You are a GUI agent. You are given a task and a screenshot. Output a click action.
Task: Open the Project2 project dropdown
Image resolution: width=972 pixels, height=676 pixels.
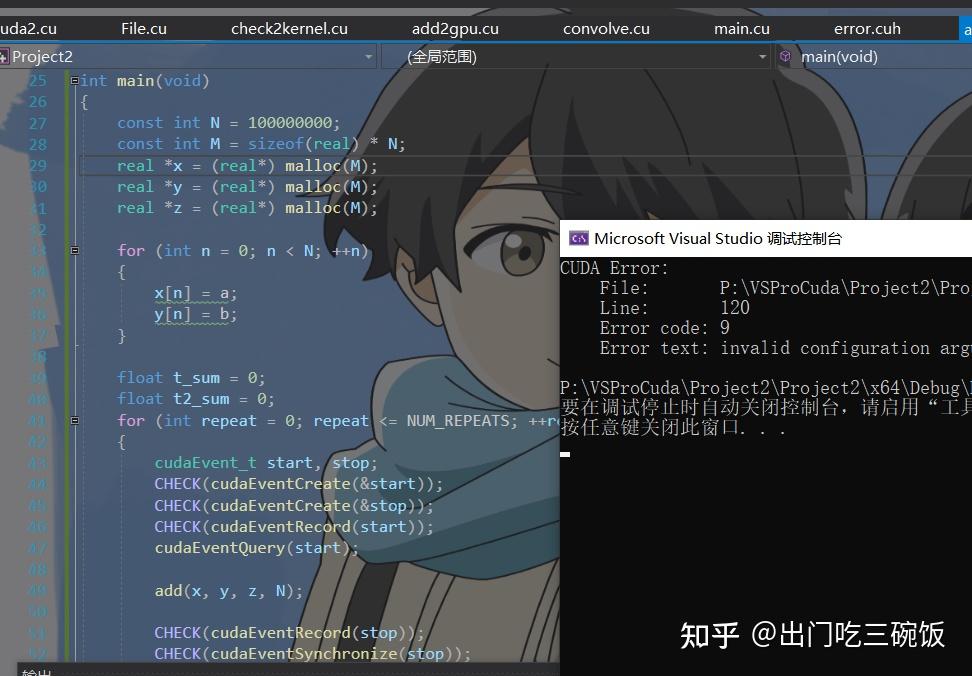pos(367,56)
